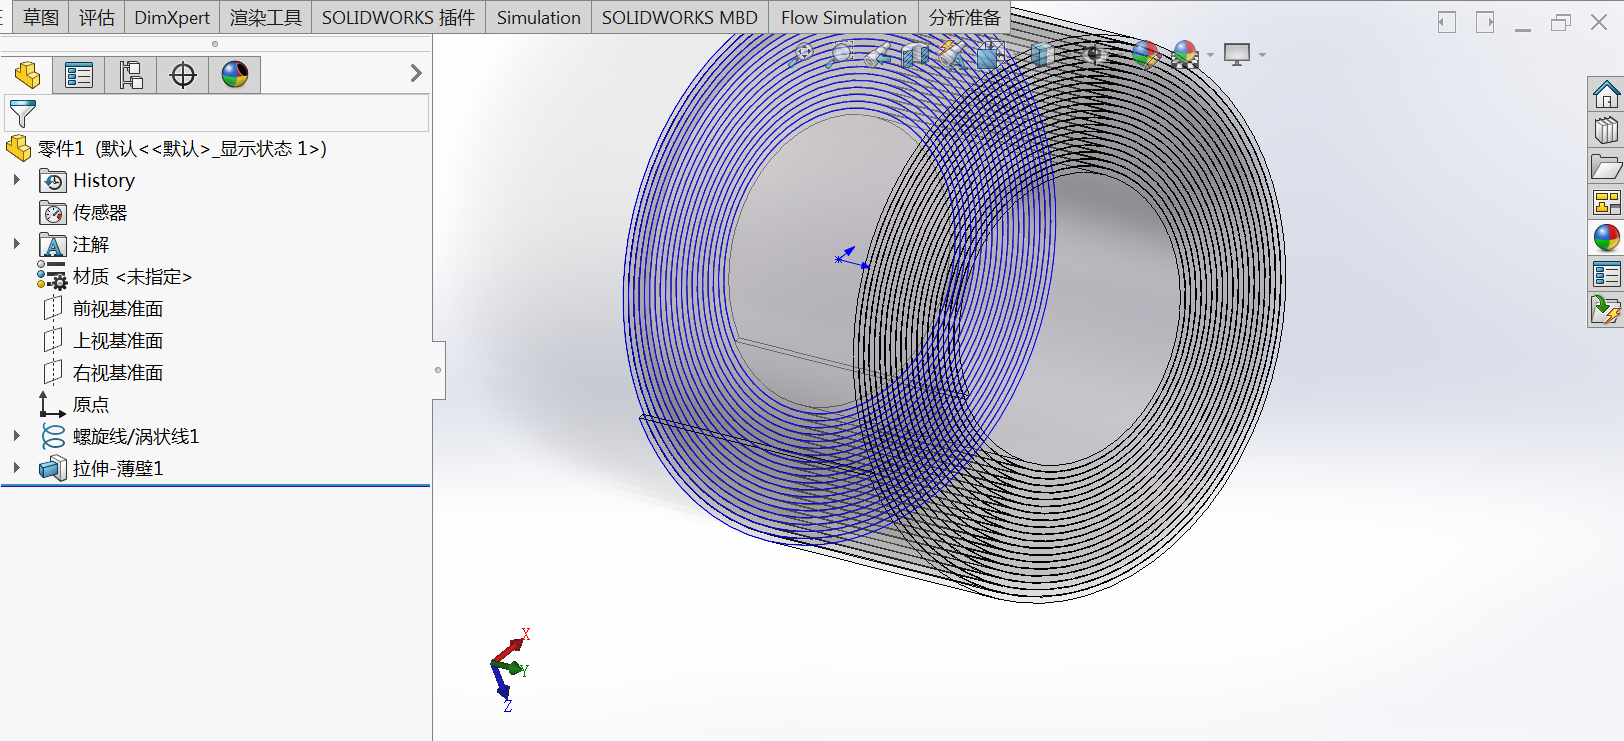Image resolution: width=1624 pixels, height=741 pixels.
Task: Open the Flow Simulation tab
Action: [844, 17]
